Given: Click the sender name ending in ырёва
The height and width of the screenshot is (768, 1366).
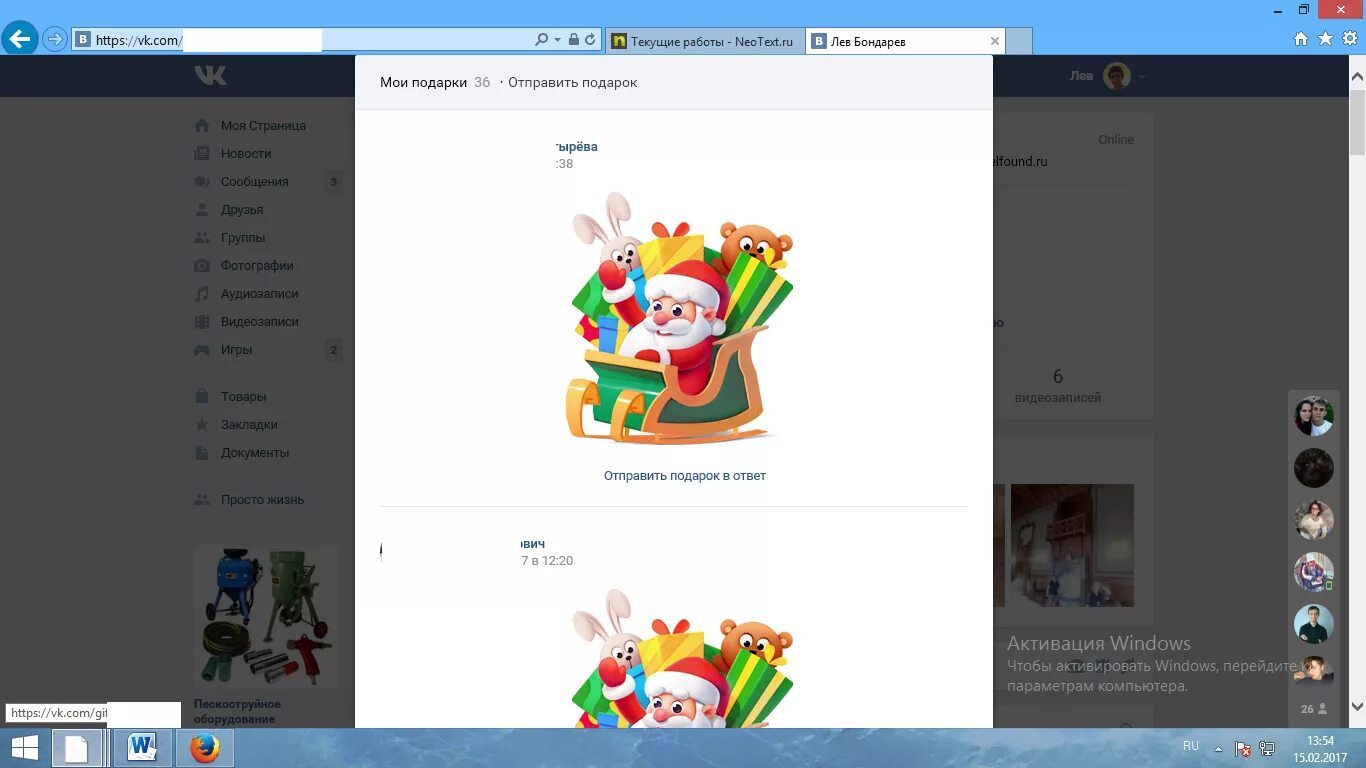Looking at the screenshot, I should (576, 146).
